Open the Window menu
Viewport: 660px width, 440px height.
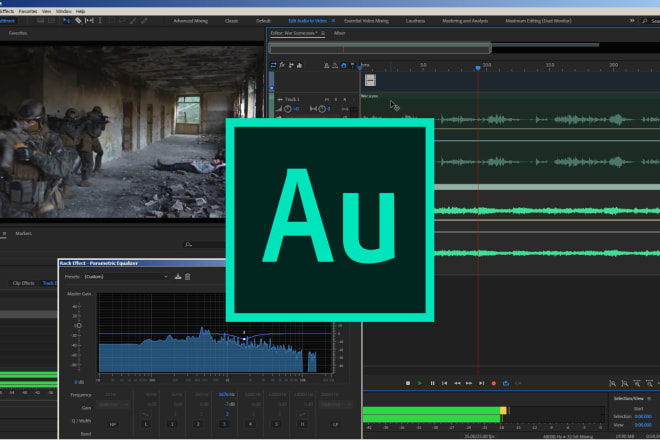64,11
